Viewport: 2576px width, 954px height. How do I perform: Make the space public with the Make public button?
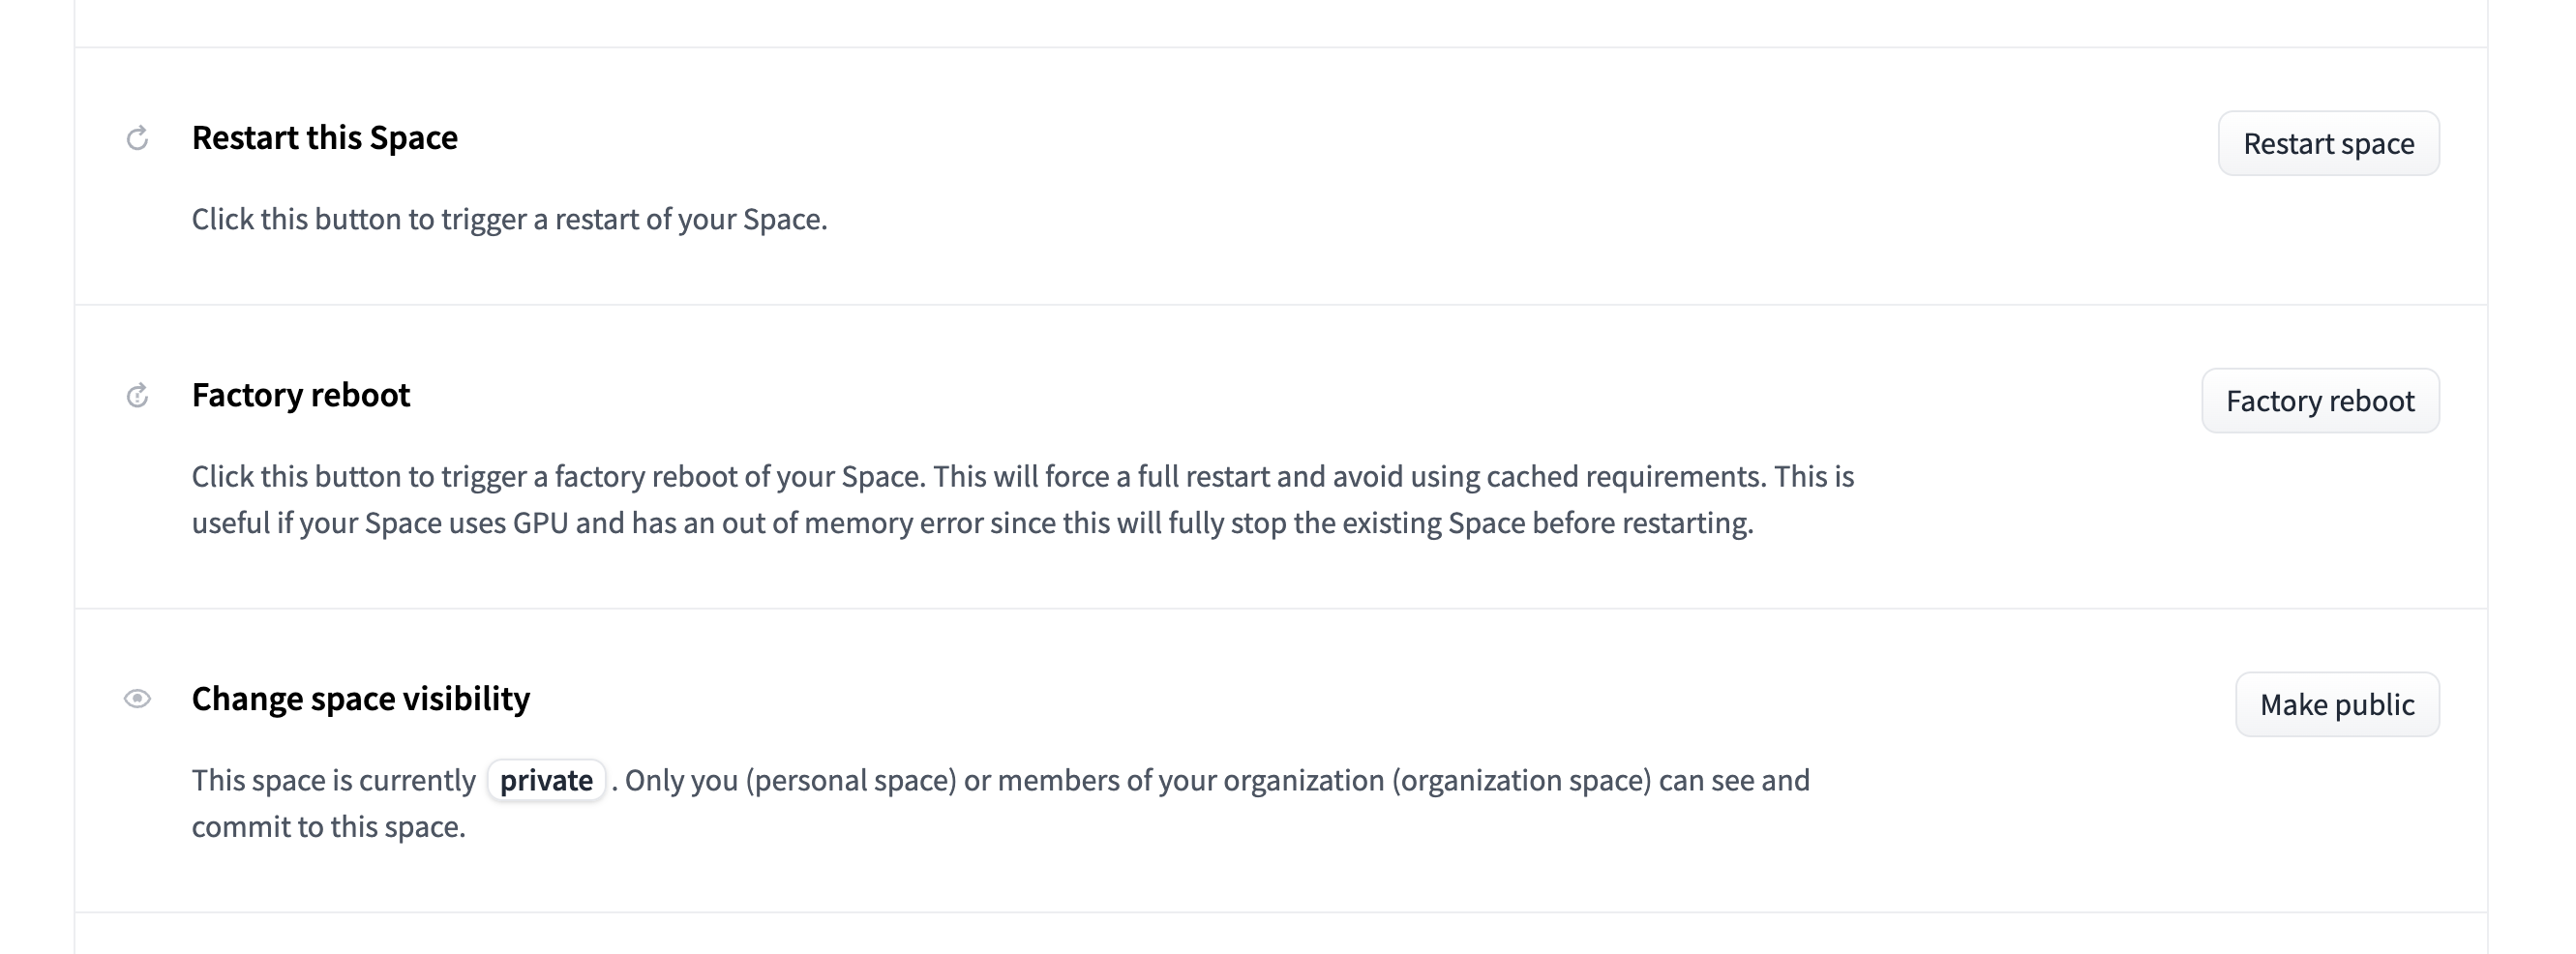tap(2337, 705)
